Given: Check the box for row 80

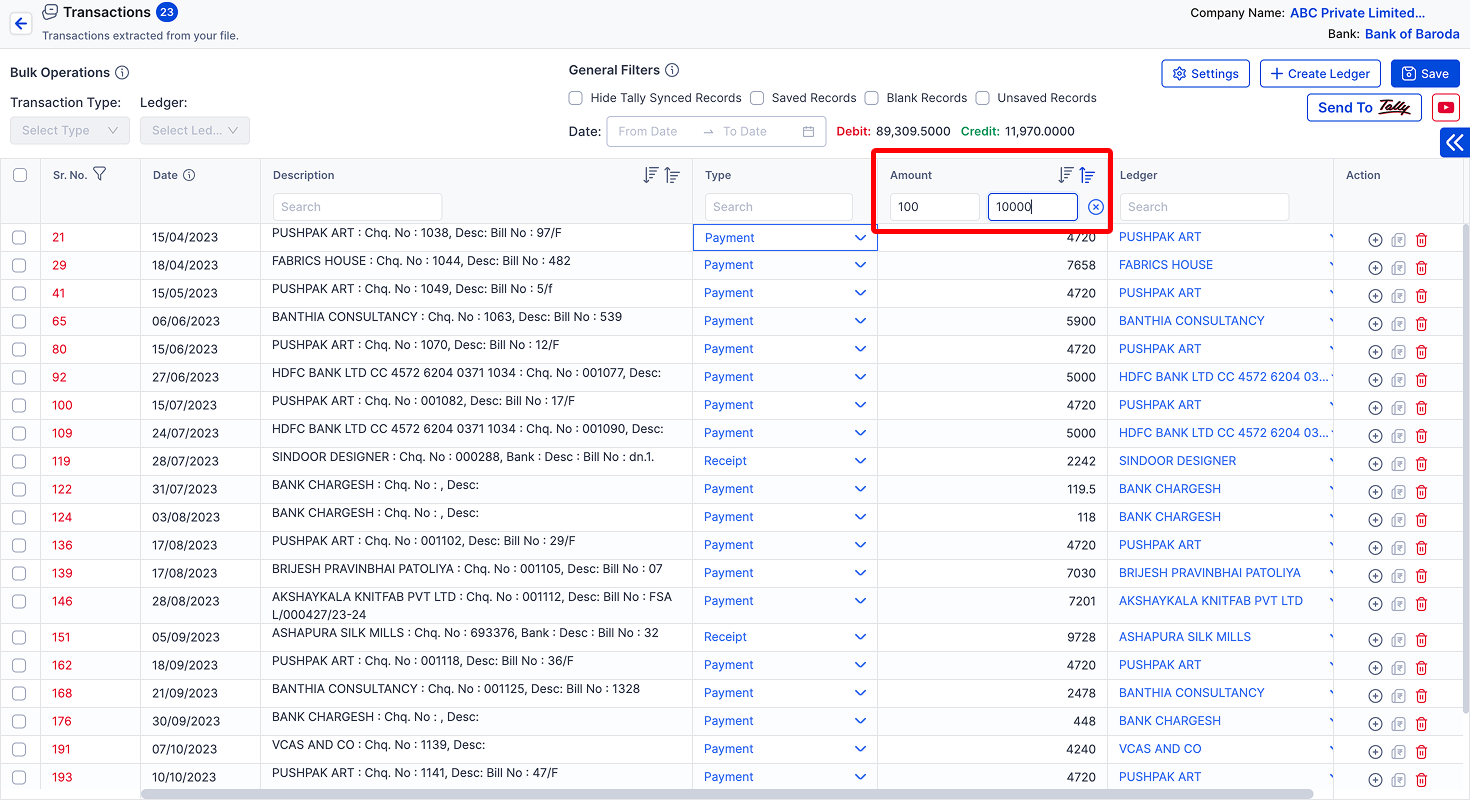Looking at the screenshot, I should [19, 349].
